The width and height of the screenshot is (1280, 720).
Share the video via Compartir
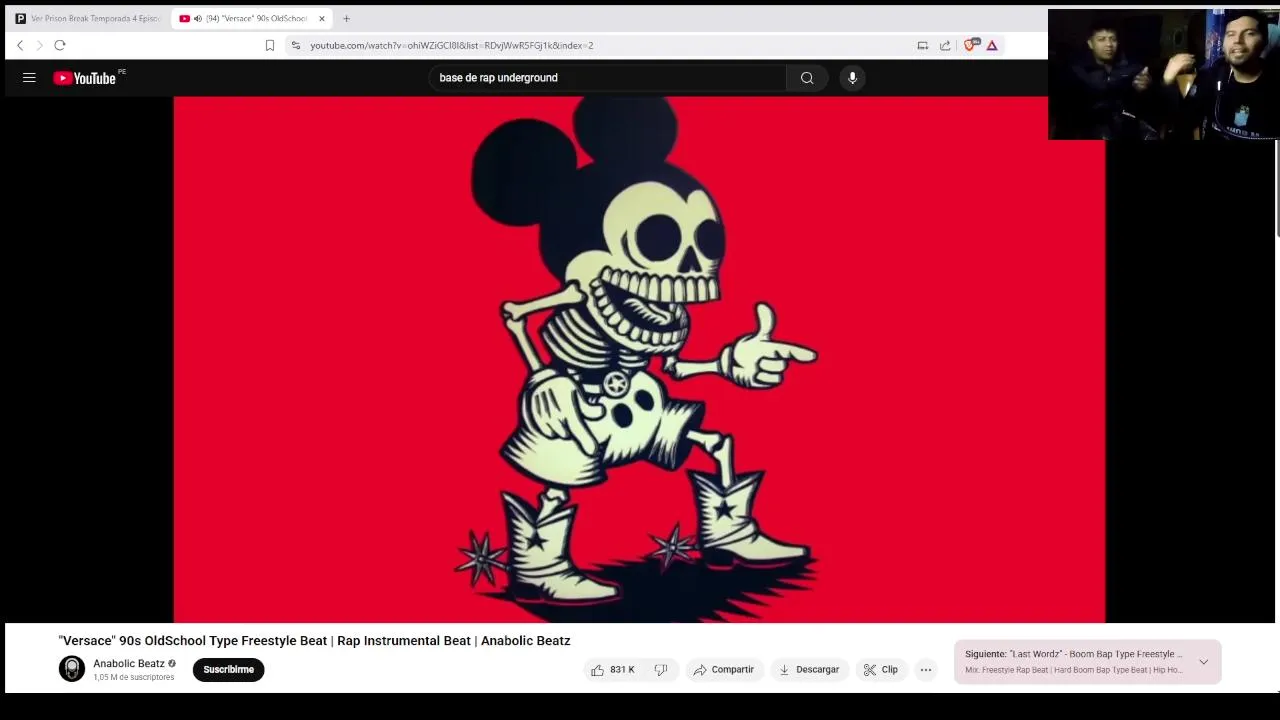point(724,670)
